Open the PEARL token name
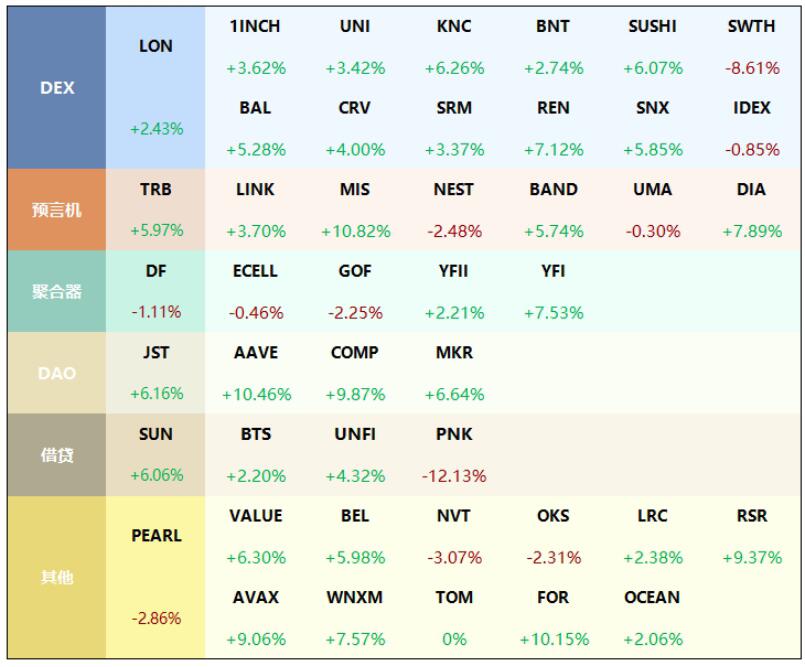The height and width of the screenshot is (667, 805). [156, 536]
